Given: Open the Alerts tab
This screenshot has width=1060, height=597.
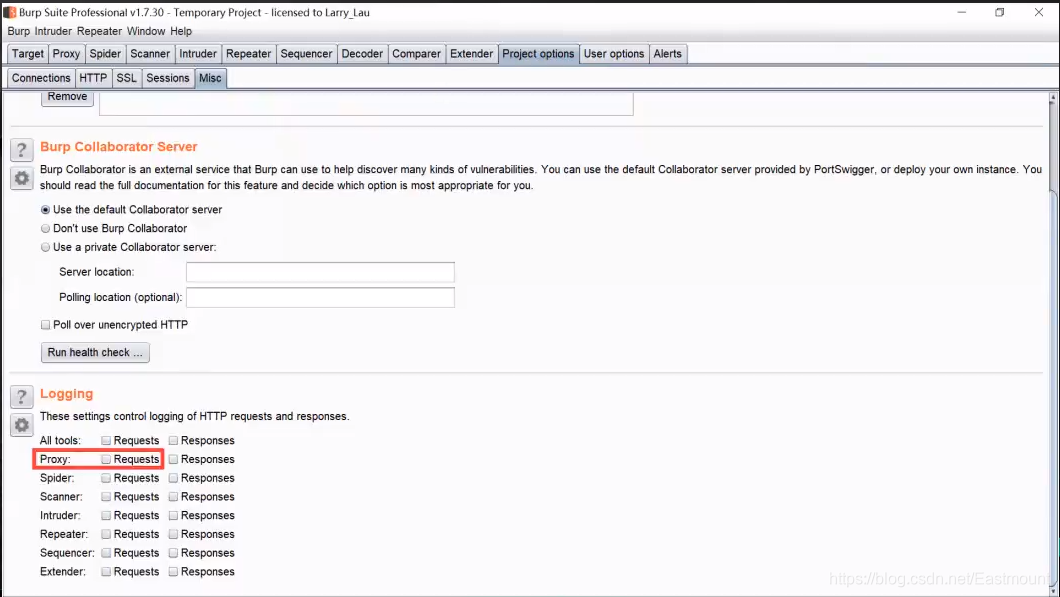Looking at the screenshot, I should tap(668, 54).
